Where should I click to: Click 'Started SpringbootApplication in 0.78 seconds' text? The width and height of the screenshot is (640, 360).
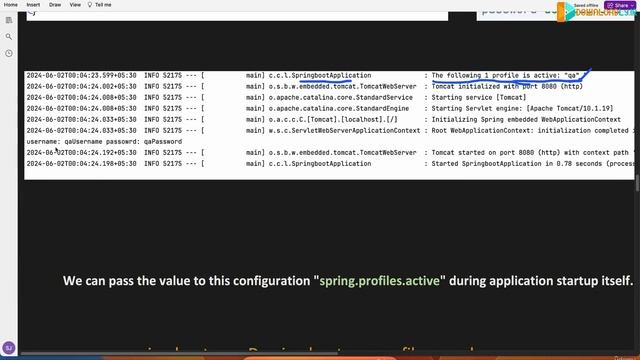[x=517, y=164]
